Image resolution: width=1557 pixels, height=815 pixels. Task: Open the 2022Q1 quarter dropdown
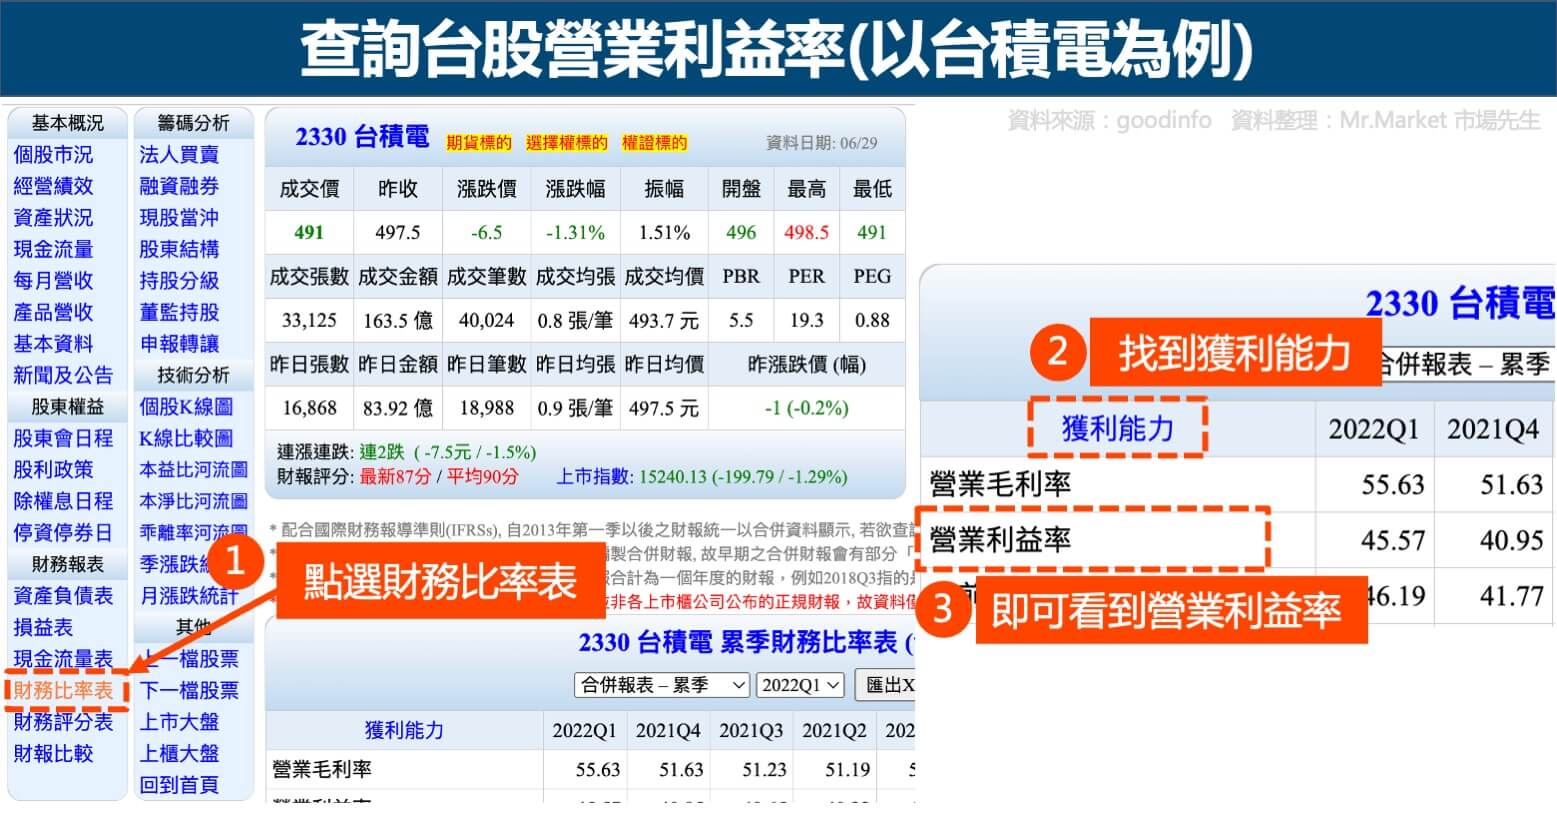coord(801,685)
